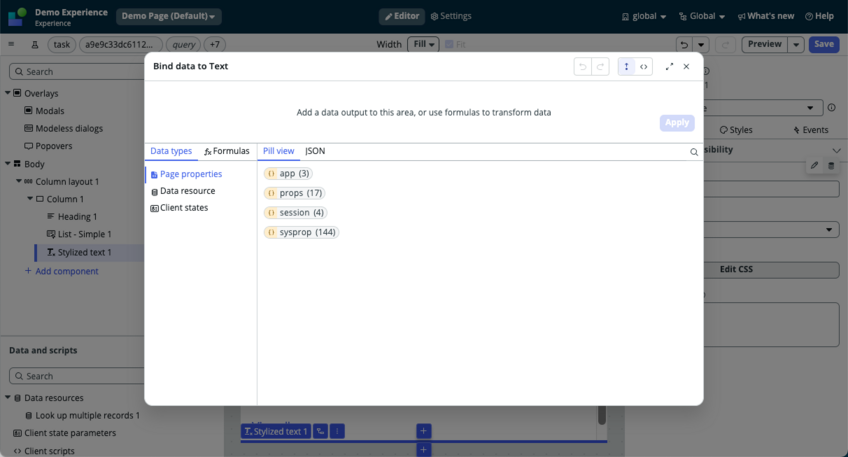Open Client state parameters

pos(70,433)
